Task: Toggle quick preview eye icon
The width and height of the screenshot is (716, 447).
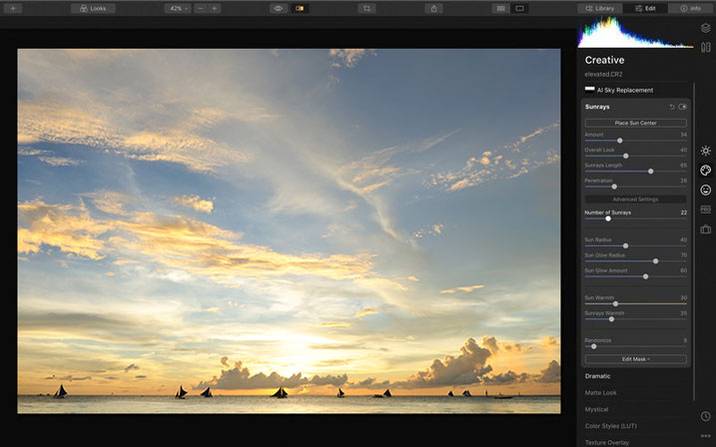Action: click(x=278, y=8)
